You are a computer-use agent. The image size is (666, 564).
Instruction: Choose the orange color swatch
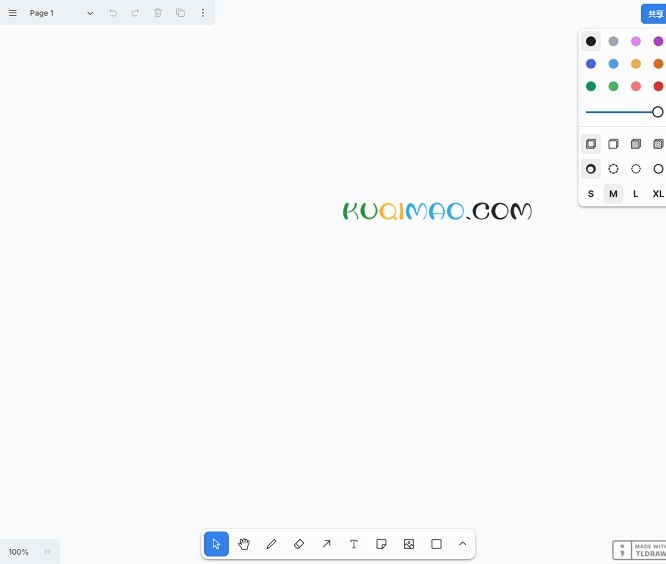pyautogui.click(x=658, y=64)
